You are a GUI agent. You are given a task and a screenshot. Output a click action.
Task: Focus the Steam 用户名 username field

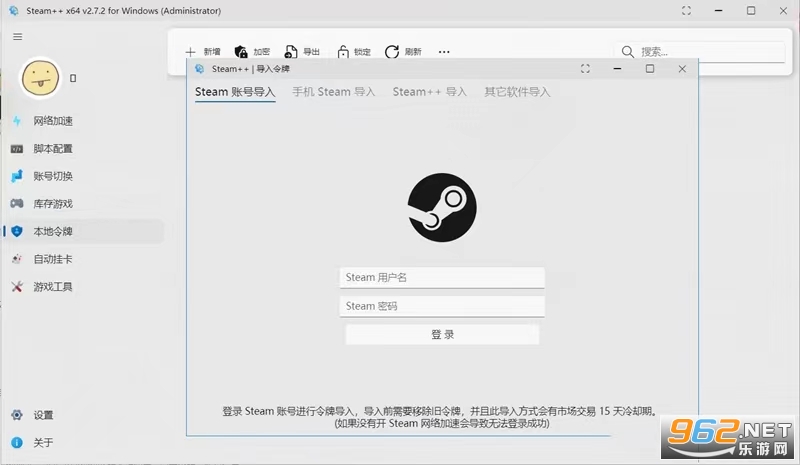(442, 278)
